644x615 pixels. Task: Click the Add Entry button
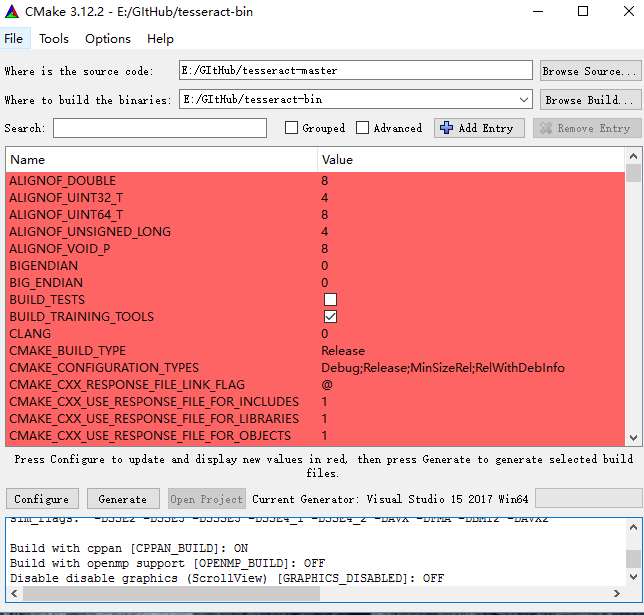pyautogui.click(x=479, y=128)
